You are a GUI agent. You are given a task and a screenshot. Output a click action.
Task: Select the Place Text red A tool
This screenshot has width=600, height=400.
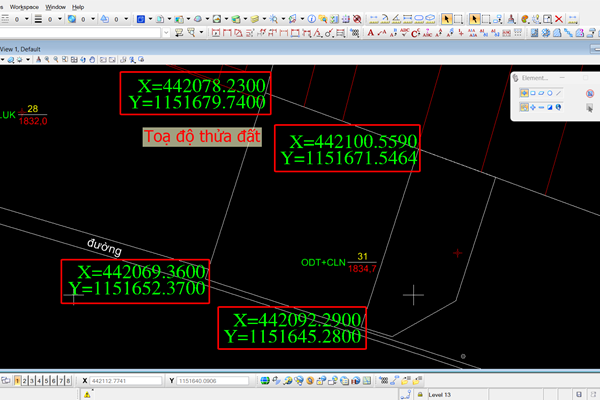point(370,33)
